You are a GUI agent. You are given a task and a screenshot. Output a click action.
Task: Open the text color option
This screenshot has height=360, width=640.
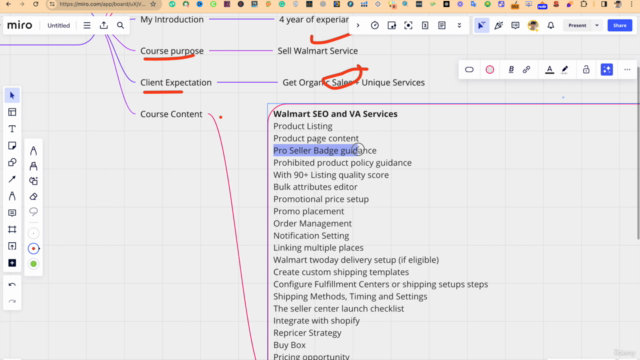(549, 70)
